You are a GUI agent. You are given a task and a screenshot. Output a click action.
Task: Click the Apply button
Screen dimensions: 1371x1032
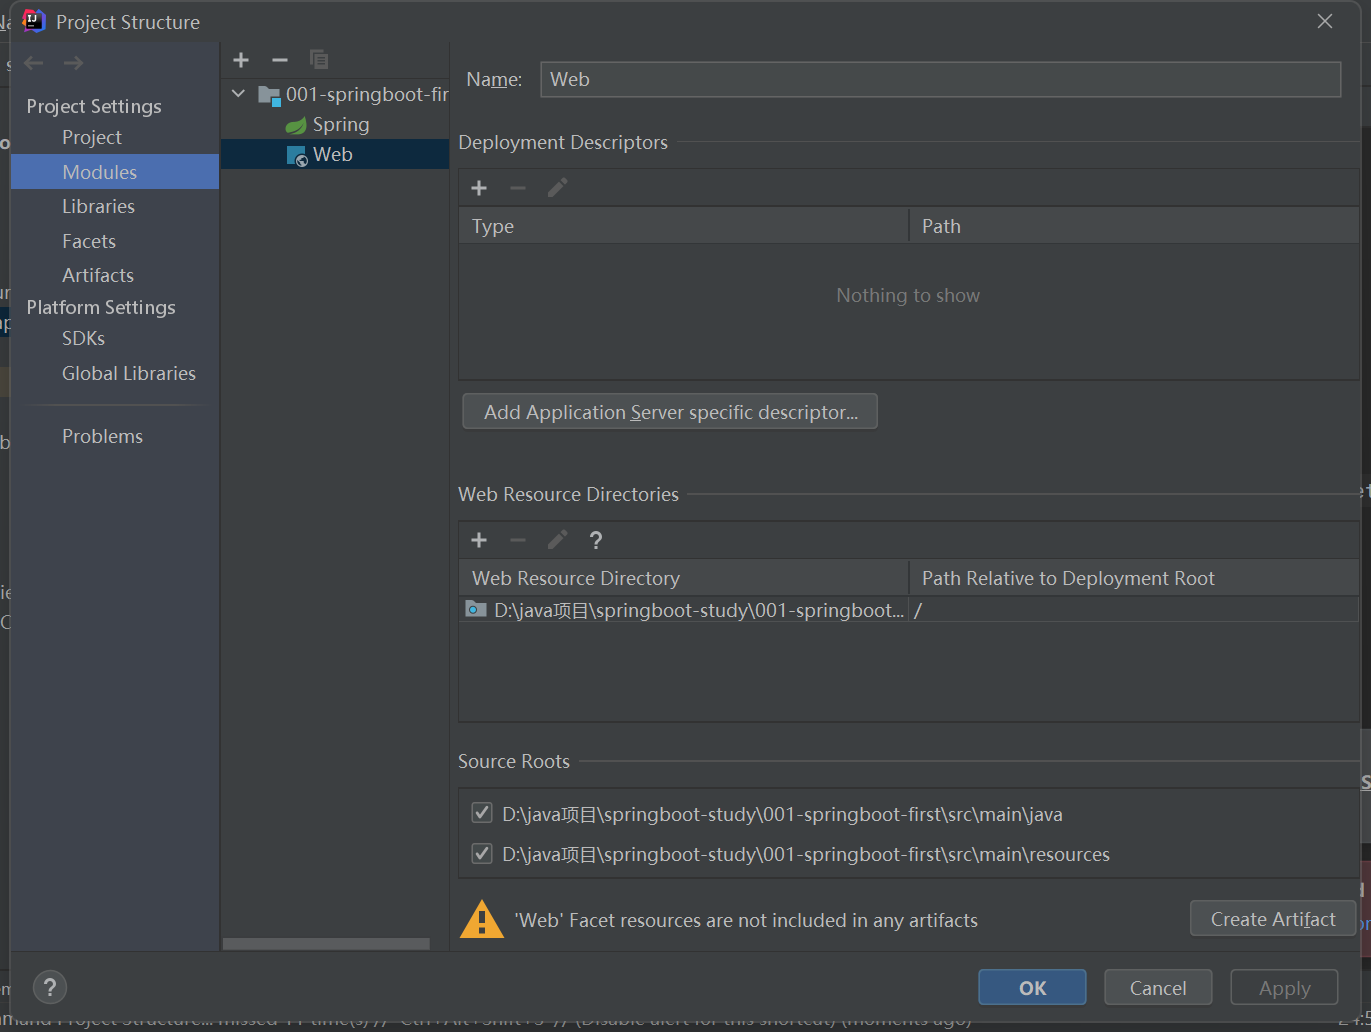1284,988
